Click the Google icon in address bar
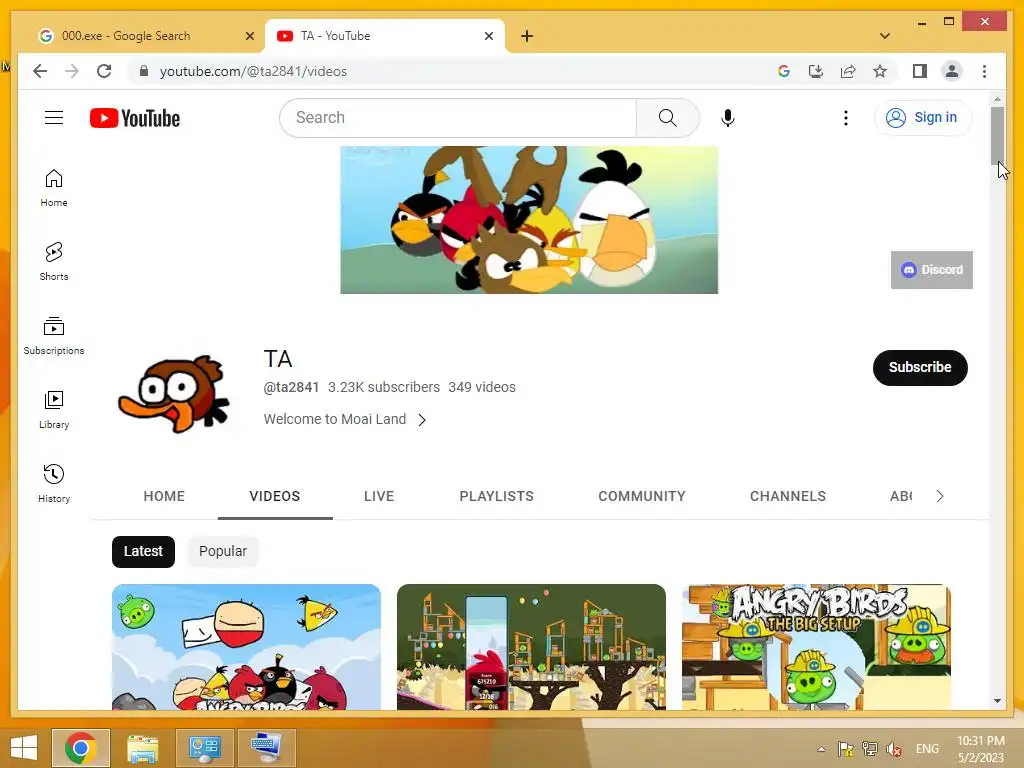This screenshot has width=1024, height=768. tap(784, 71)
